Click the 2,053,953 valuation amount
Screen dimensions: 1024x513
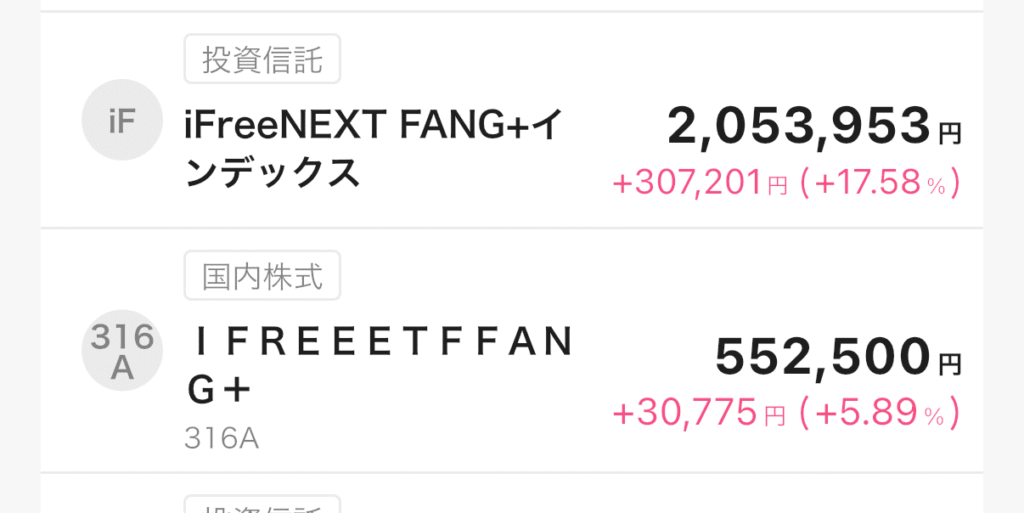[799, 127]
